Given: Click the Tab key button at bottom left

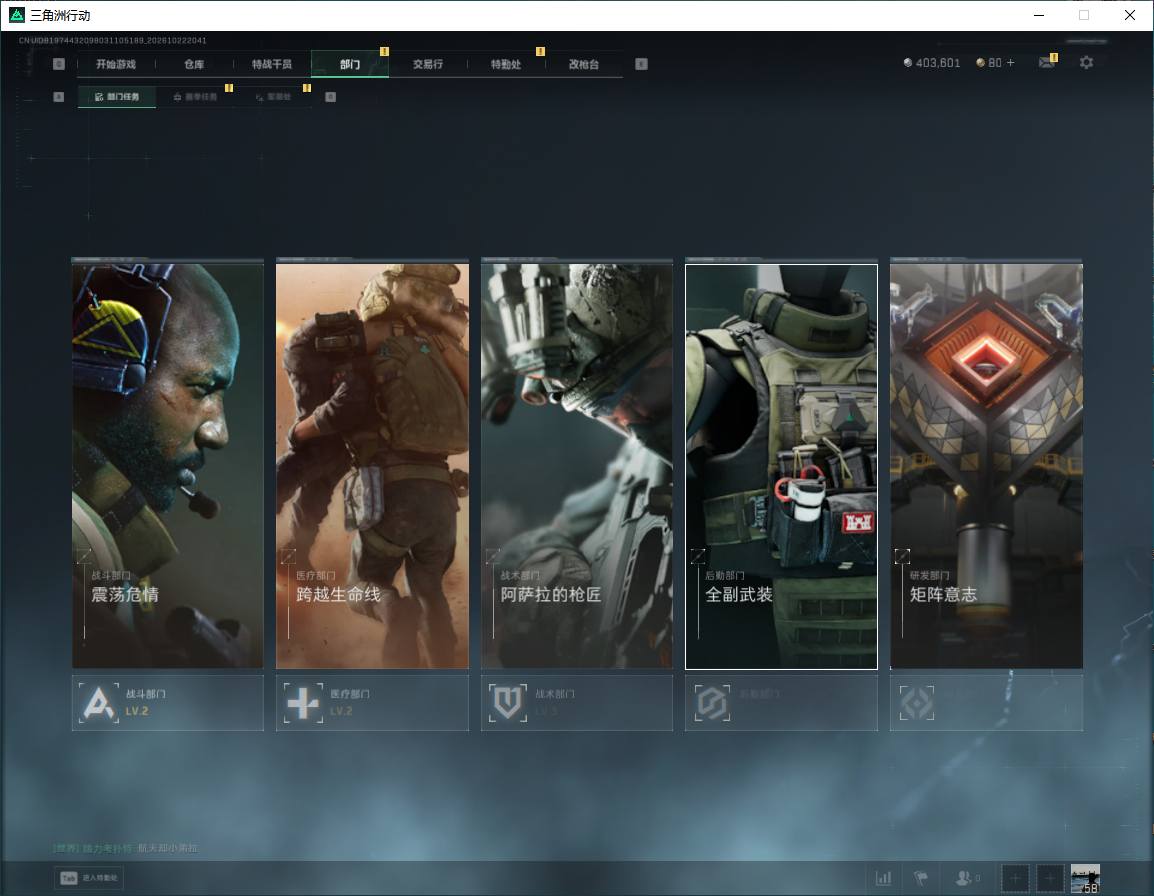Looking at the screenshot, I should point(89,878).
